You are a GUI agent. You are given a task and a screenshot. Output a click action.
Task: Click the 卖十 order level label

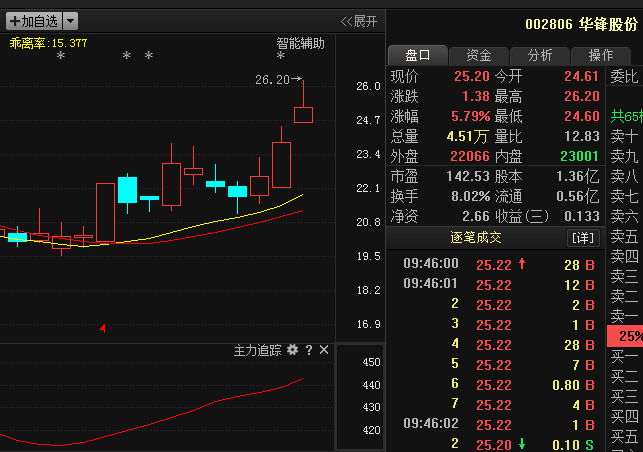tap(624, 136)
